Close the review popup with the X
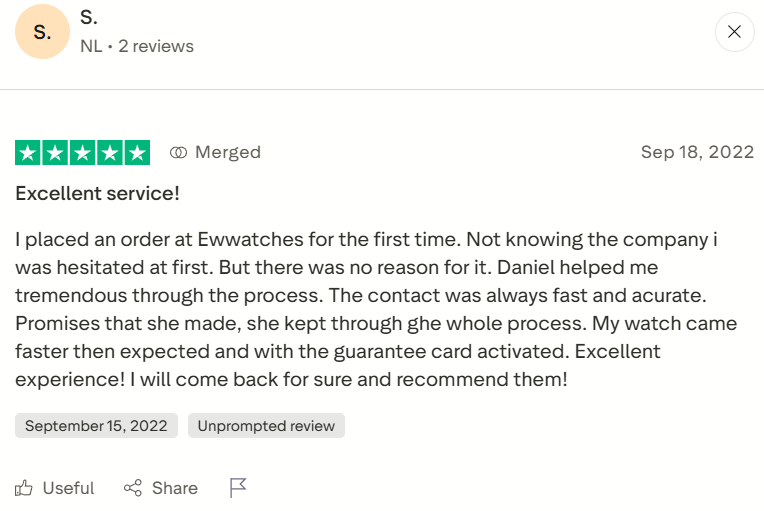 (734, 32)
